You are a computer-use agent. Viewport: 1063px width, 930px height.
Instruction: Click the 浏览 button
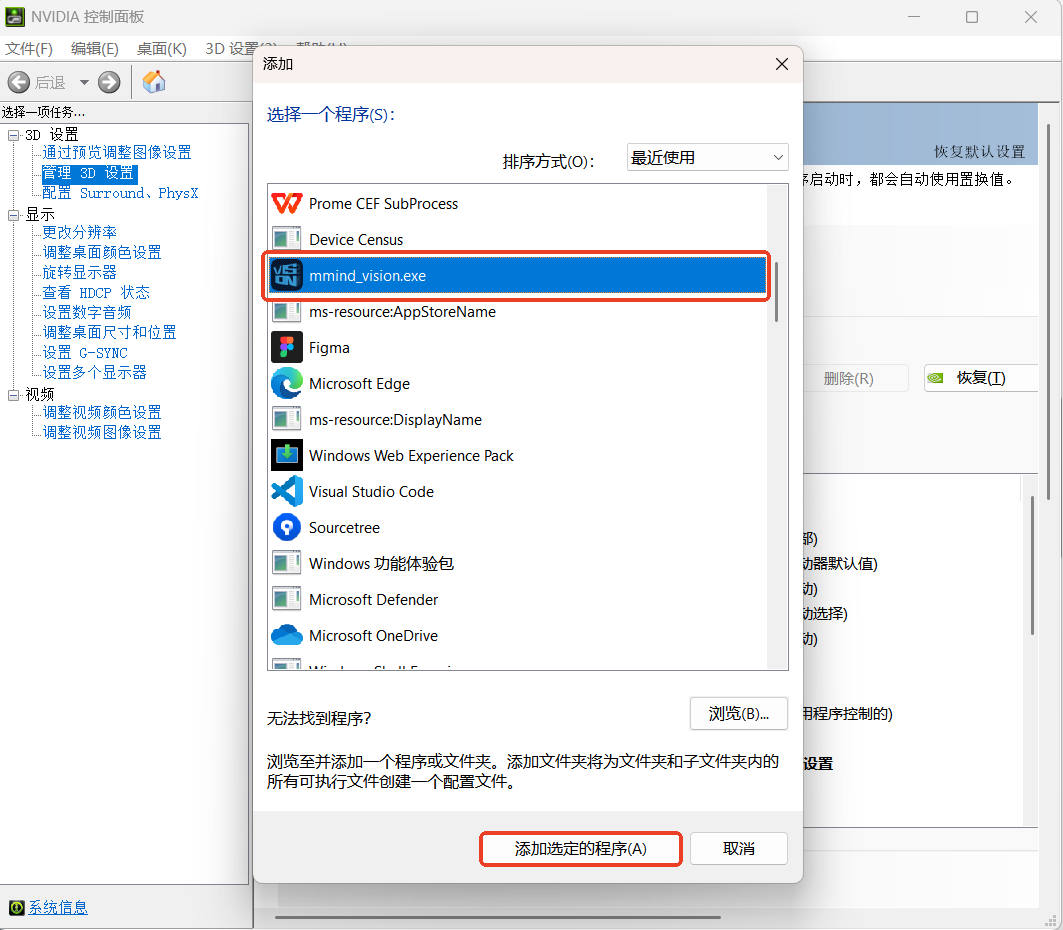pyautogui.click(x=738, y=713)
